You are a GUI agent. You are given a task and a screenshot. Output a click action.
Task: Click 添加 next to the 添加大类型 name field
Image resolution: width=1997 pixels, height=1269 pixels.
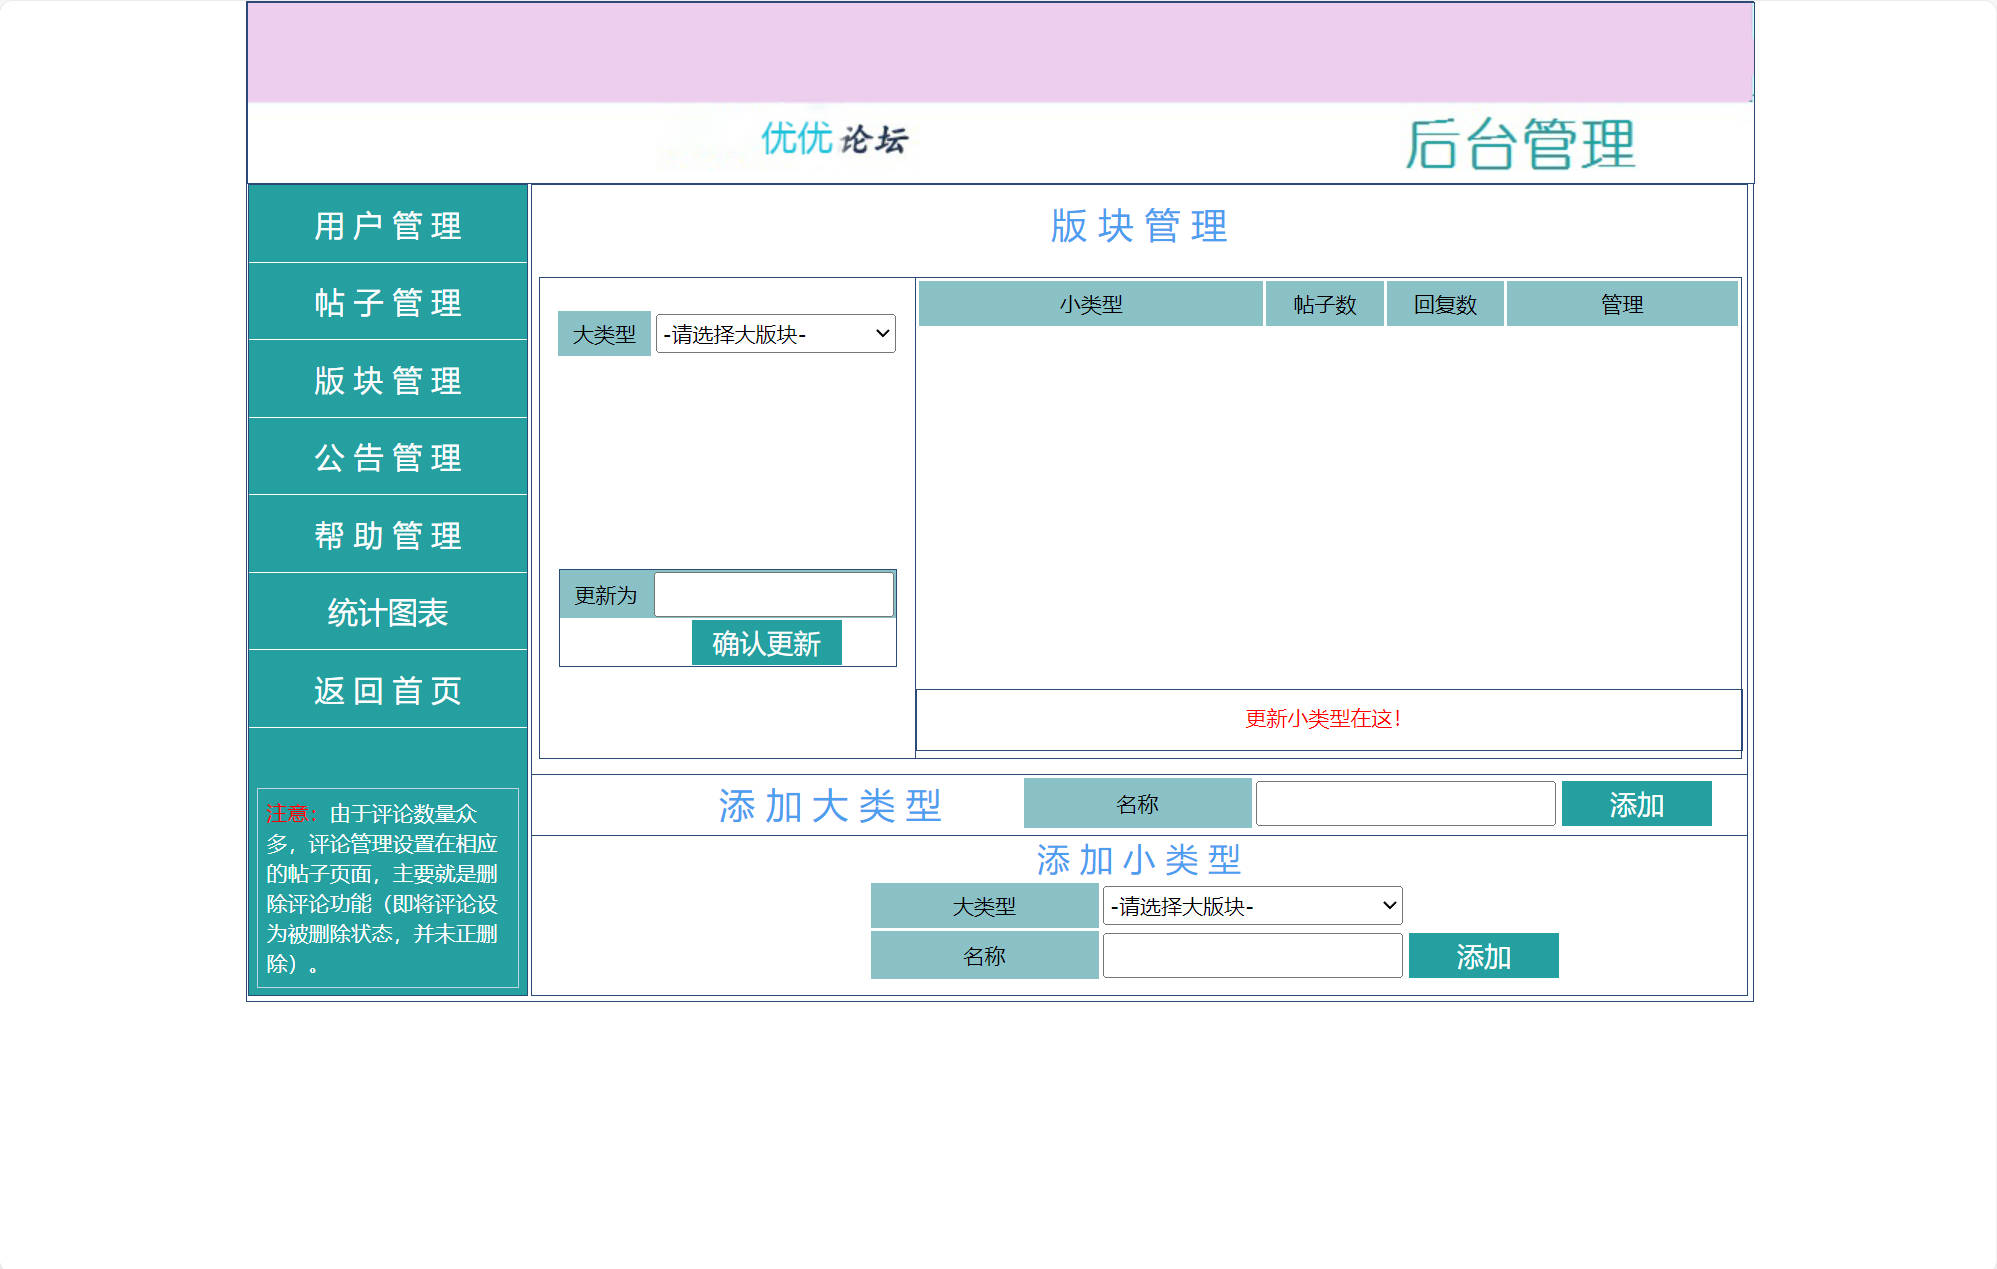[x=1637, y=803]
